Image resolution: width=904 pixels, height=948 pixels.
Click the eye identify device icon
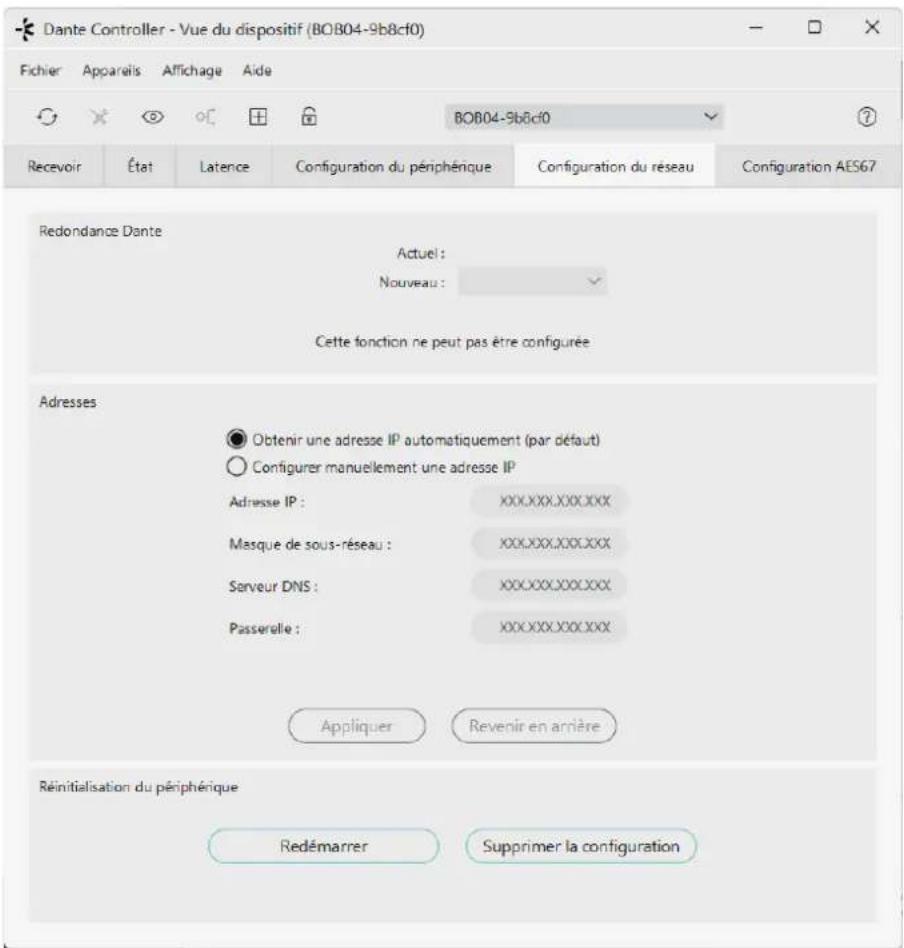[152, 117]
